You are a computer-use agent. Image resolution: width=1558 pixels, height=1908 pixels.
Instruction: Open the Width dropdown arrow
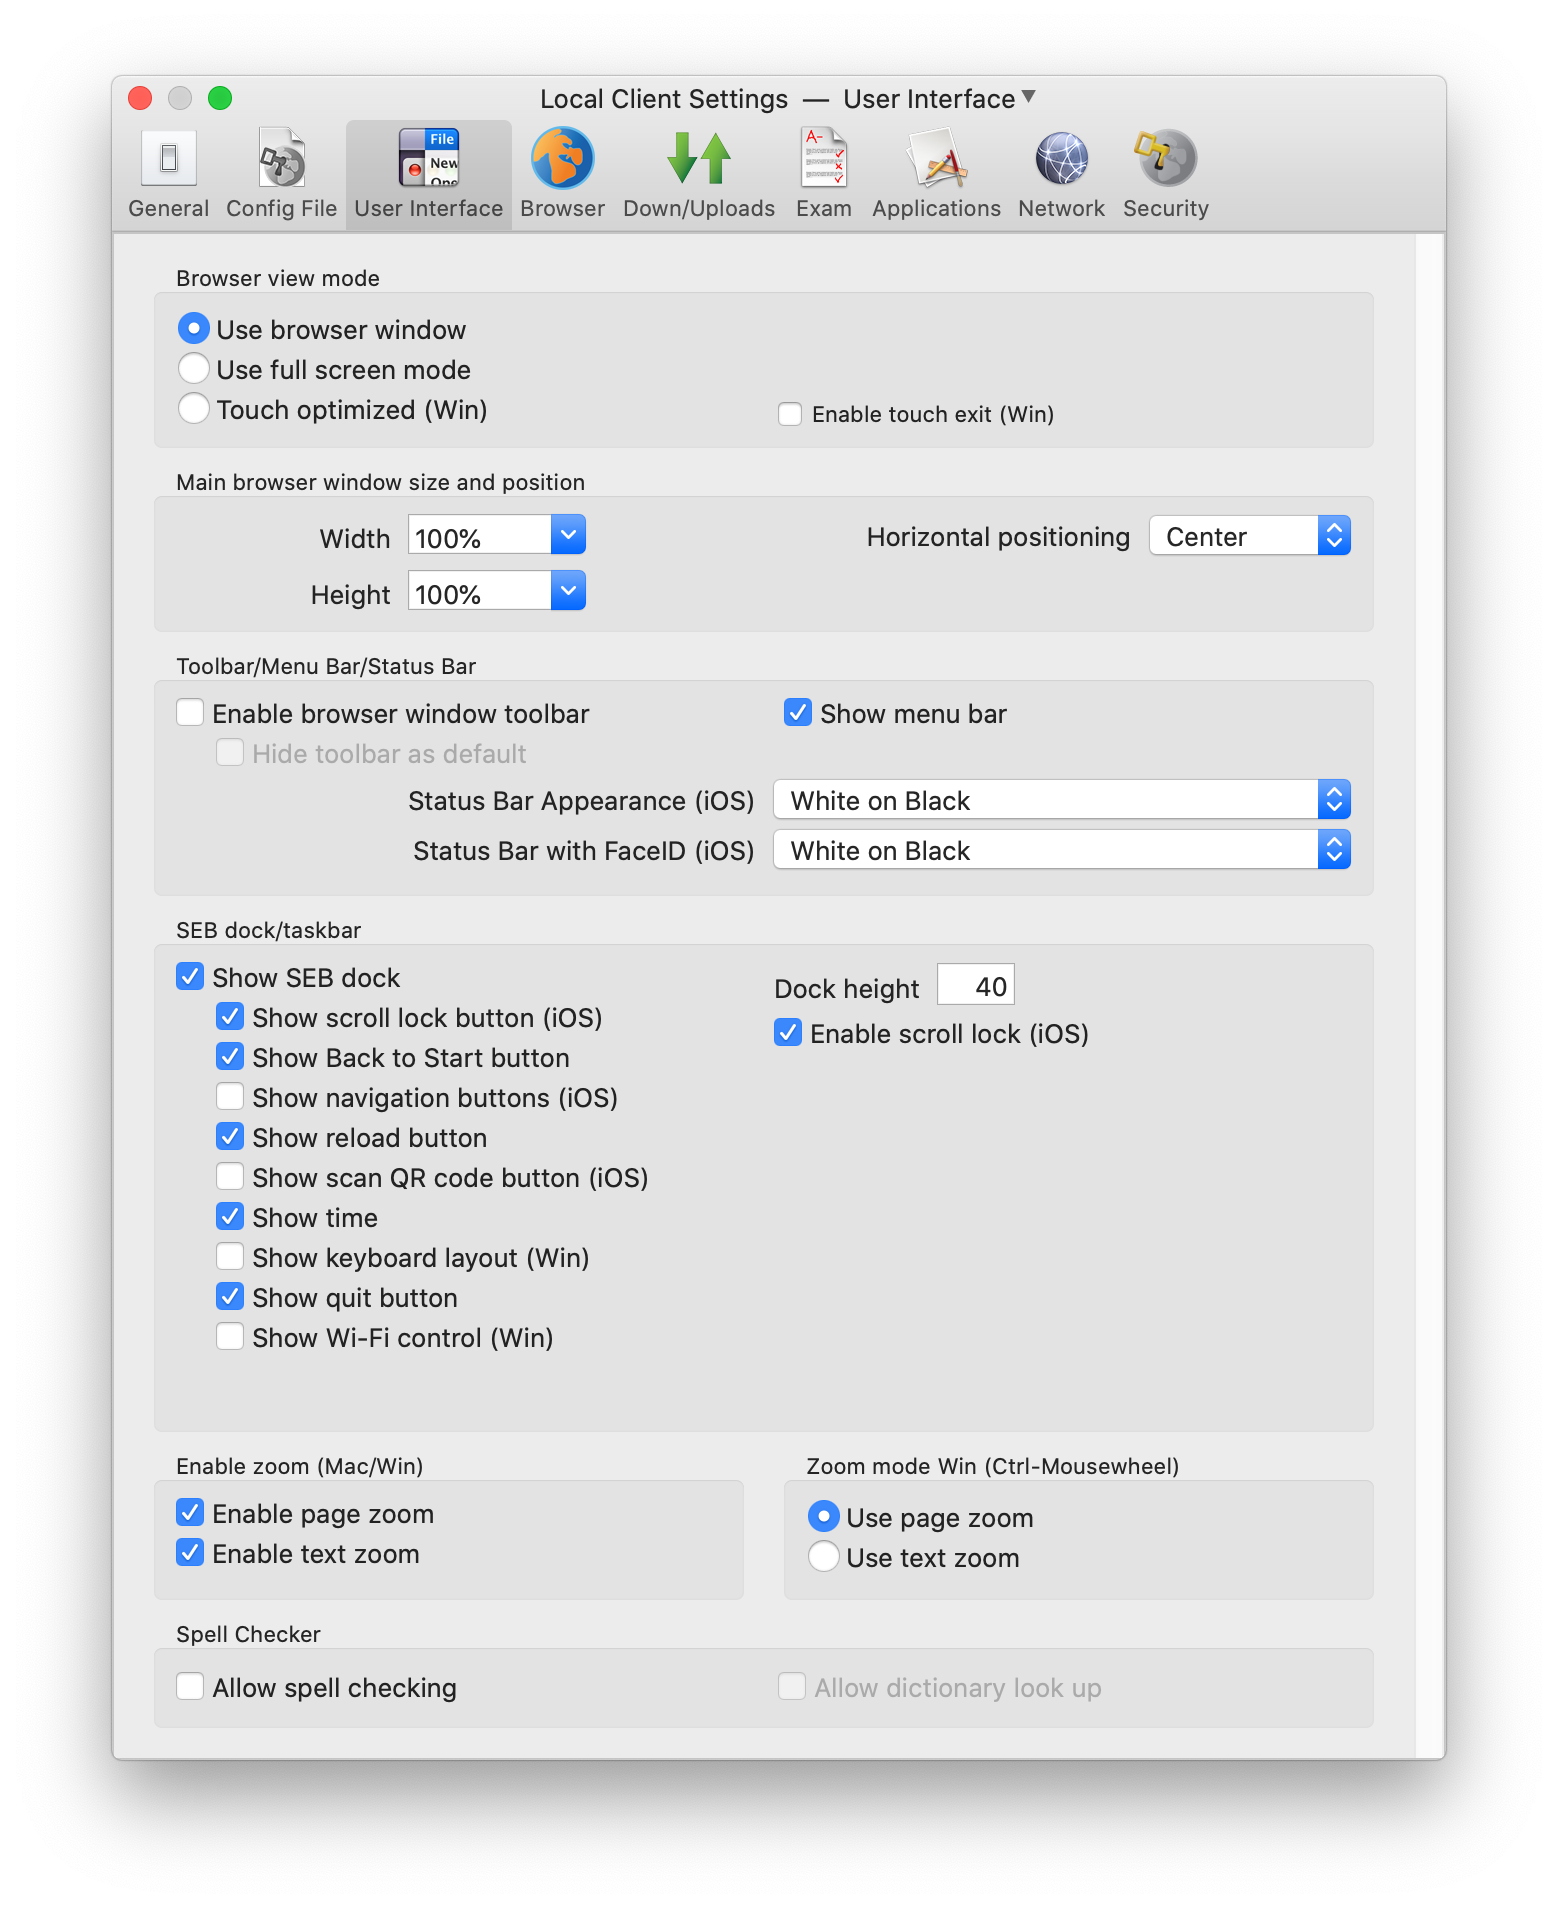coord(568,535)
